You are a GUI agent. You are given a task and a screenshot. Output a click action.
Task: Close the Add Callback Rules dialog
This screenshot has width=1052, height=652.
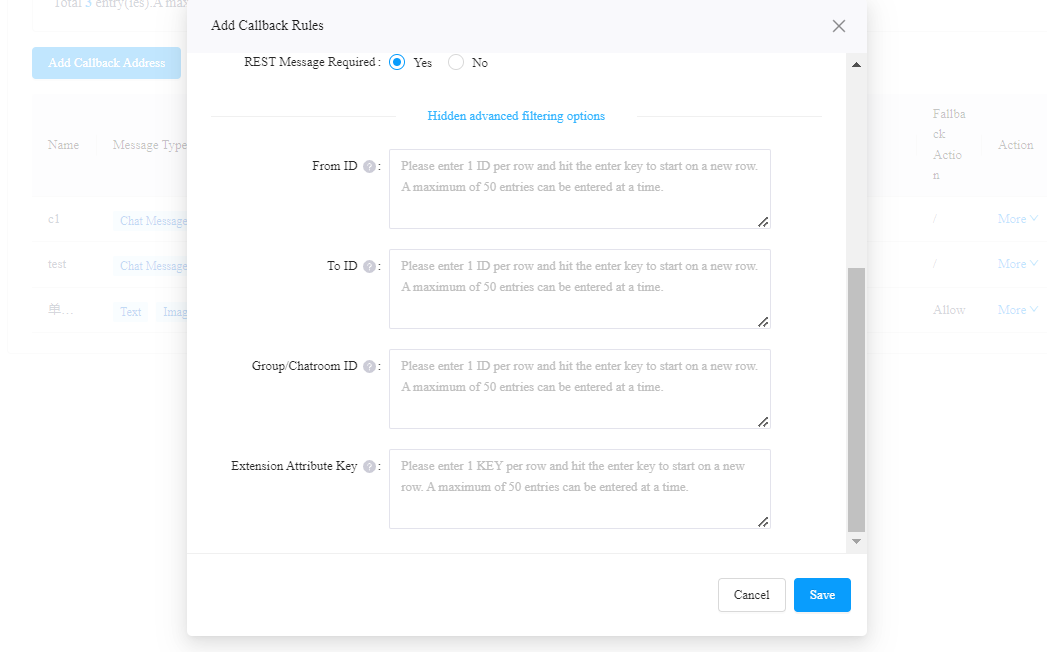tap(839, 26)
